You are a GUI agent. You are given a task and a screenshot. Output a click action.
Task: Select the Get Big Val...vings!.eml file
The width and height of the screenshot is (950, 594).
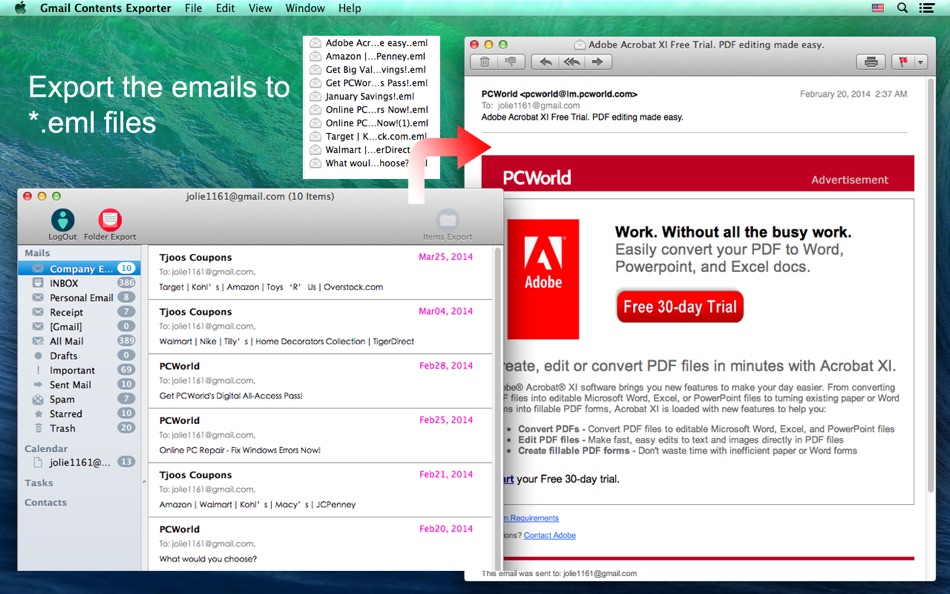[369, 70]
